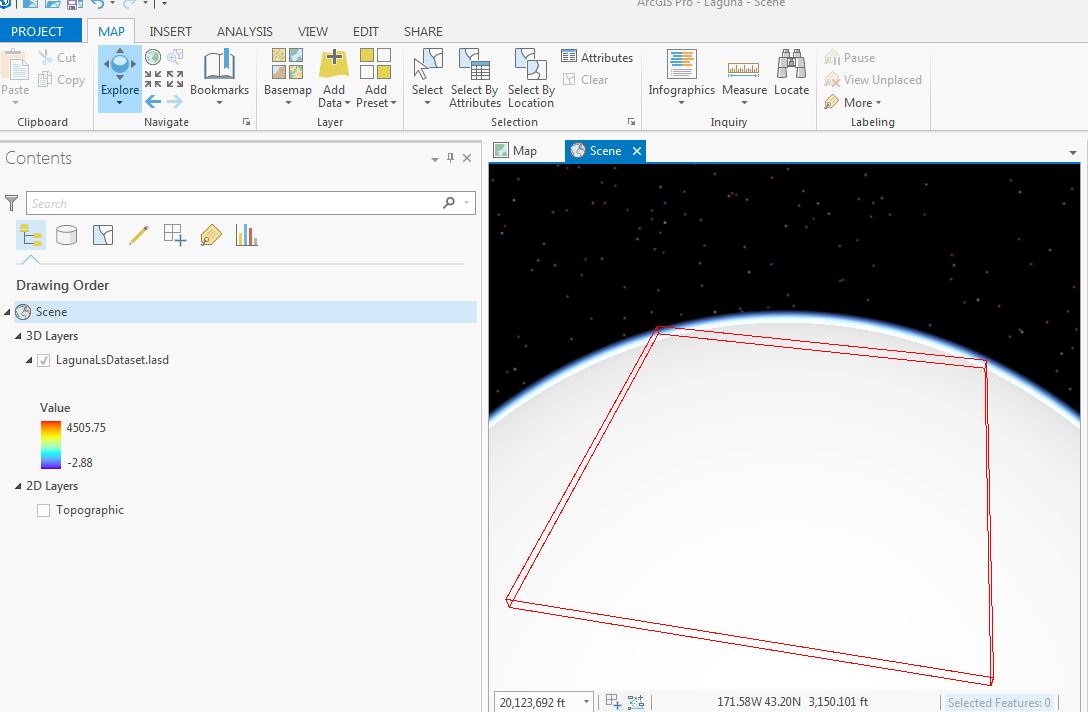Click the Fixed Zoom Out arrows icon
Image resolution: width=1088 pixels, height=712 pixels.
(176, 79)
